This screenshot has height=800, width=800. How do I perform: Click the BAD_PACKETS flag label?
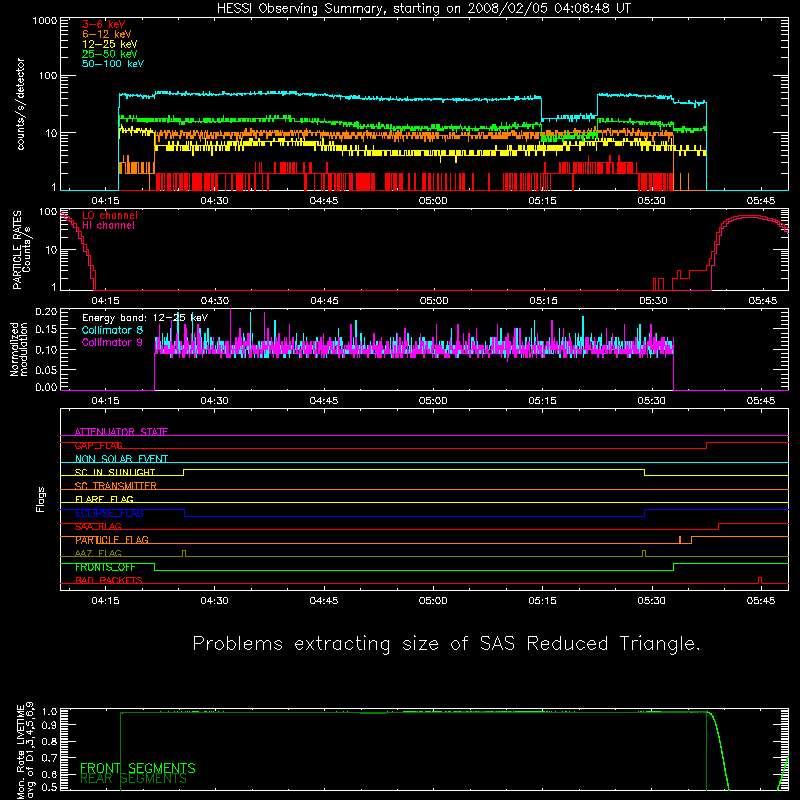[x=109, y=581]
